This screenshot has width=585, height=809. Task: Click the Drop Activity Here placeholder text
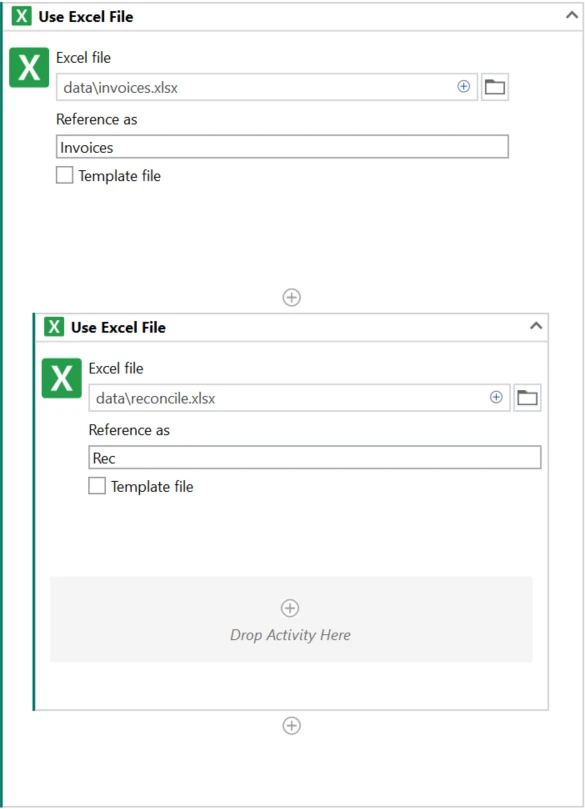(x=290, y=635)
